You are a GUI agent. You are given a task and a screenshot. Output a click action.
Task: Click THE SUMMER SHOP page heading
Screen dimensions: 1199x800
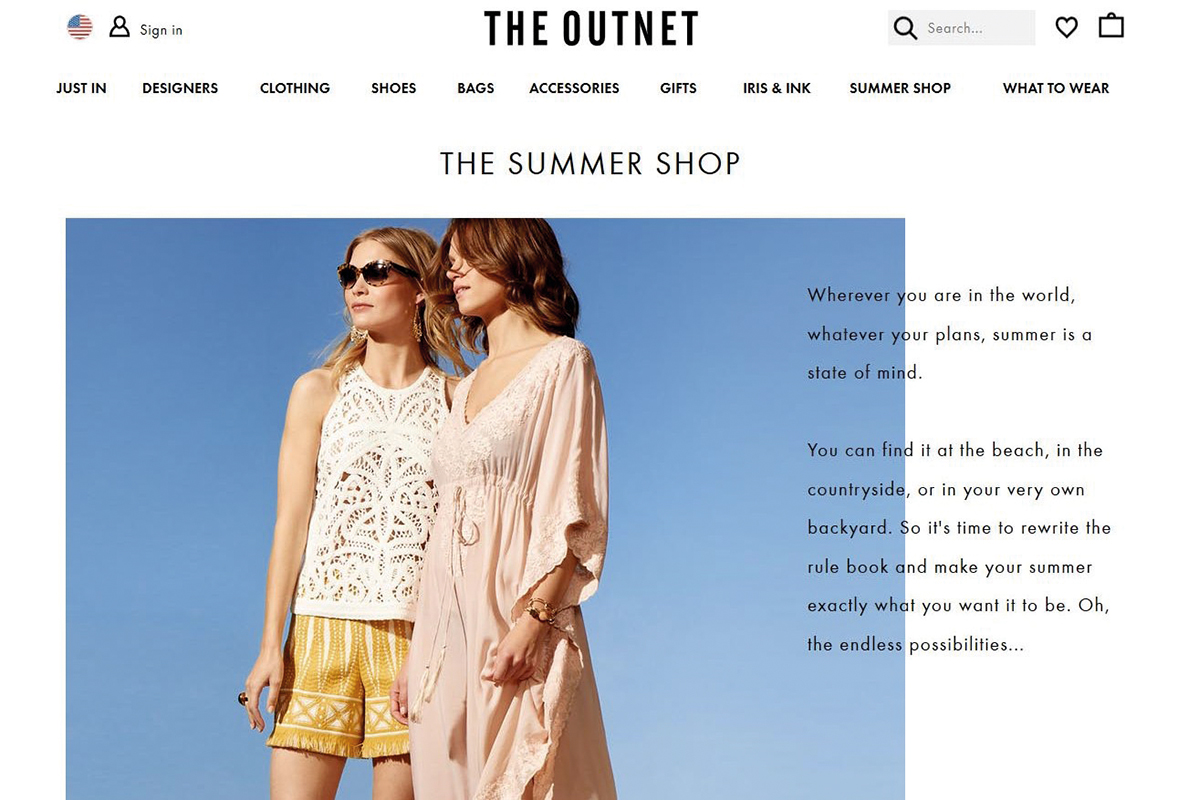tap(590, 163)
